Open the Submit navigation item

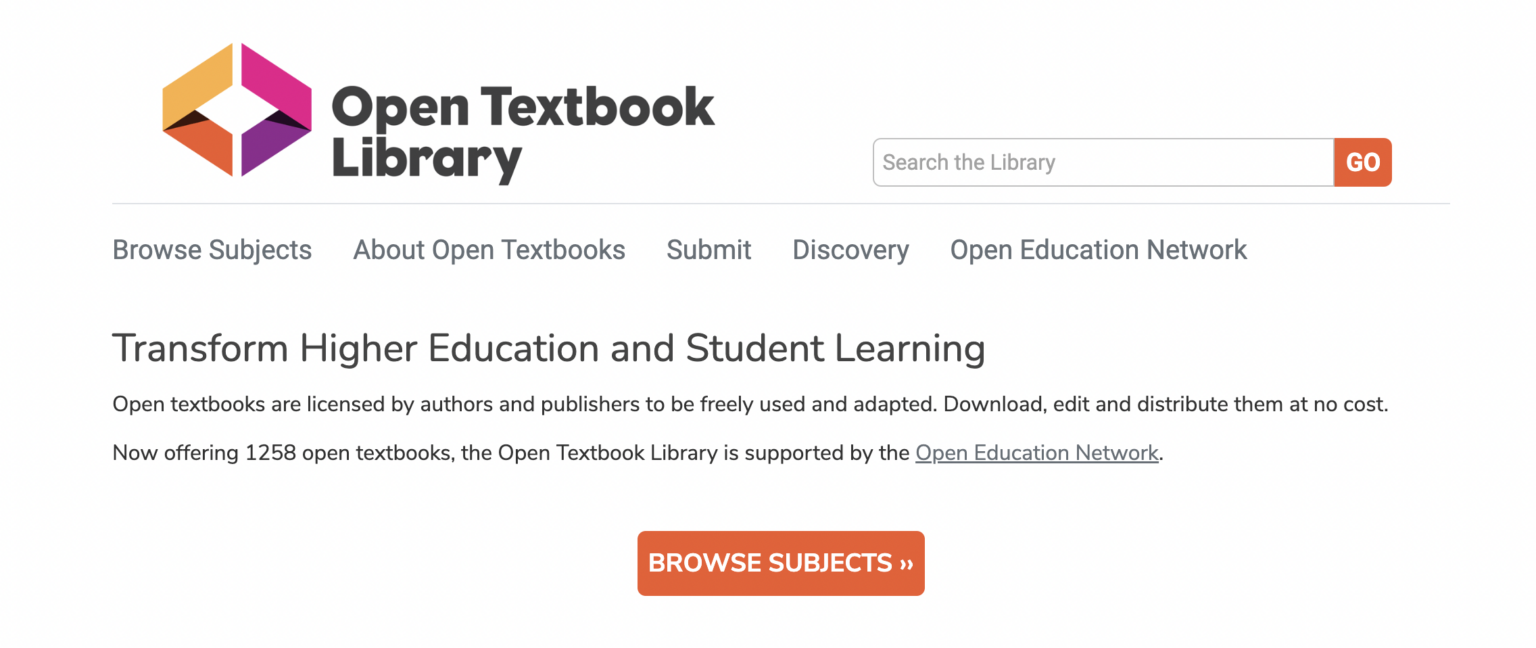(x=709, y=250)
